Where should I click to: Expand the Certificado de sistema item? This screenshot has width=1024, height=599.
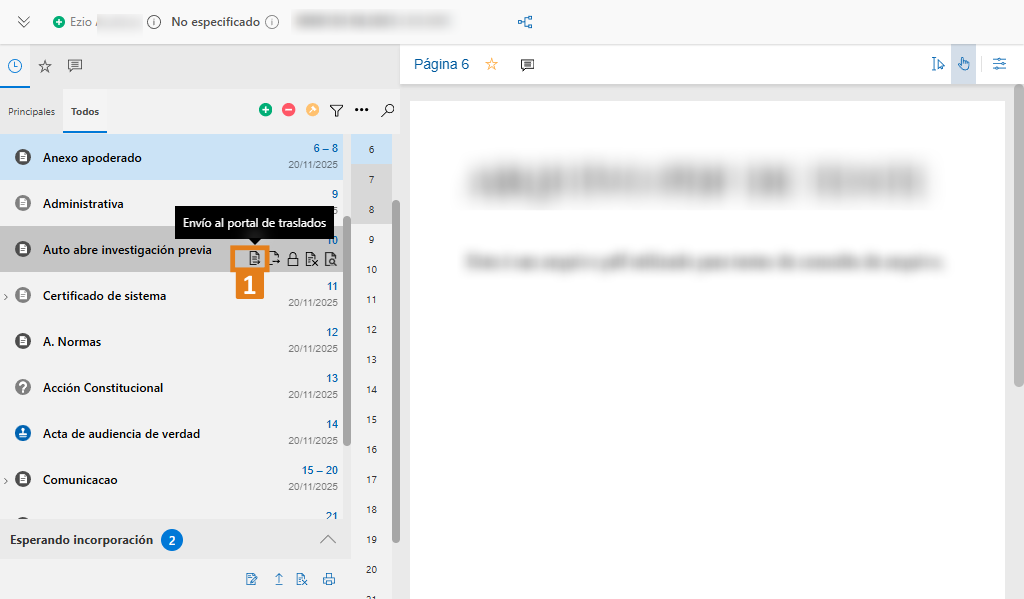coord(7,296)
